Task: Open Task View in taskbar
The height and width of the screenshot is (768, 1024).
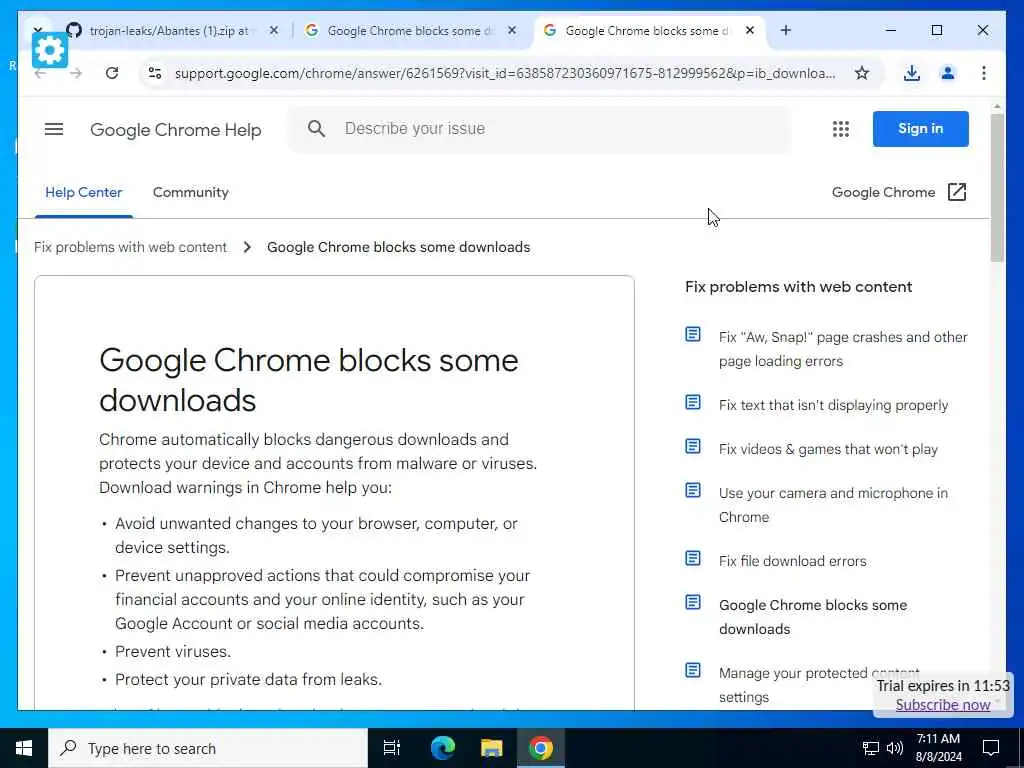Action: point(392,748)
